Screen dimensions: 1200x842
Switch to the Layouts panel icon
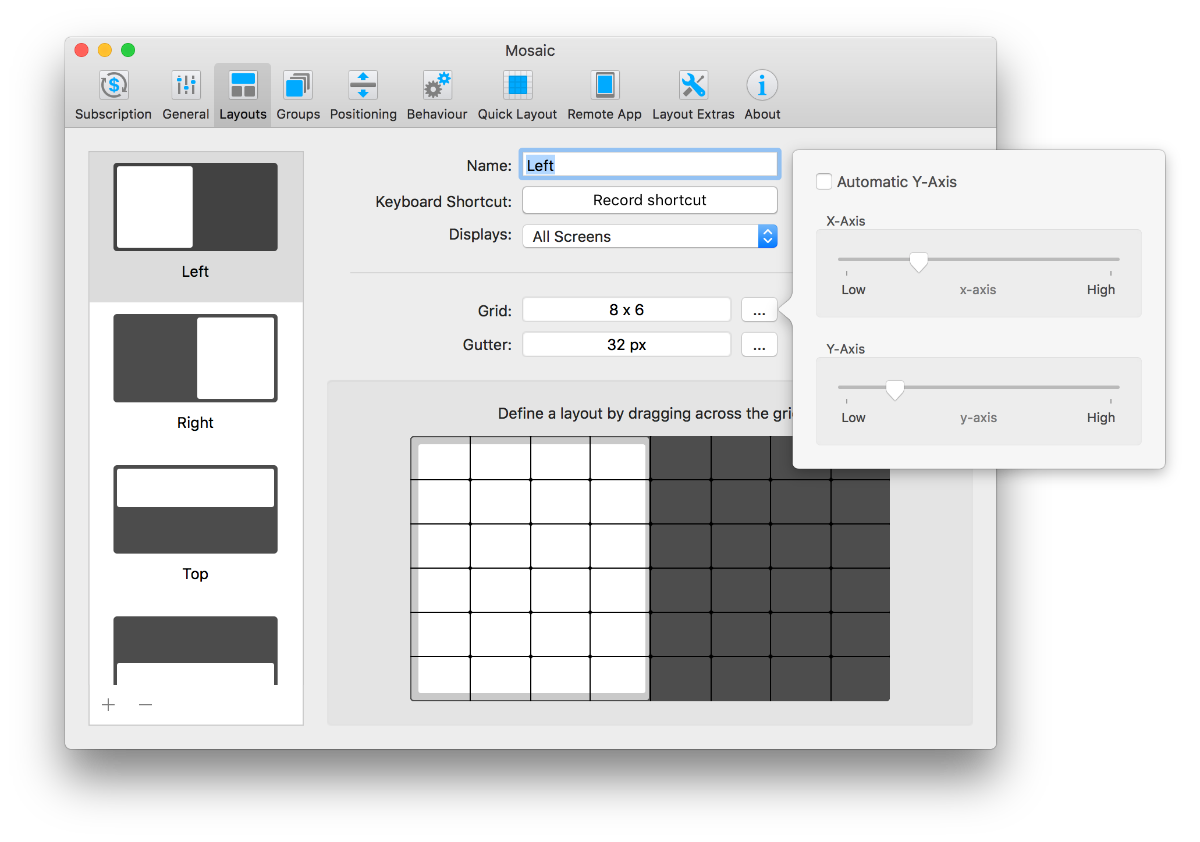[242, 93]
